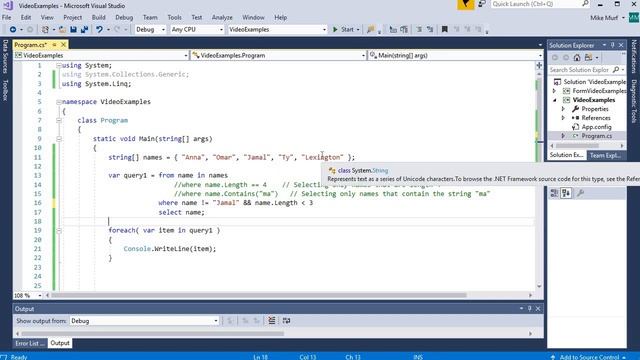Click the Undo arrow icon
The width and height of the screenshot is (640, 360).
(x=99, y=29)
